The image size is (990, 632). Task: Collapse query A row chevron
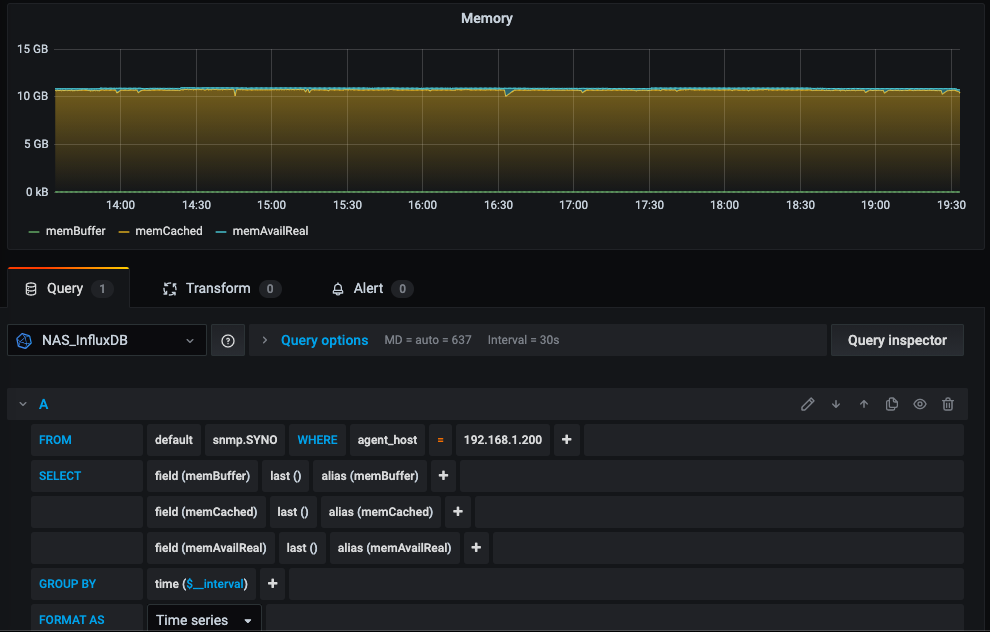tap(23, 404)
